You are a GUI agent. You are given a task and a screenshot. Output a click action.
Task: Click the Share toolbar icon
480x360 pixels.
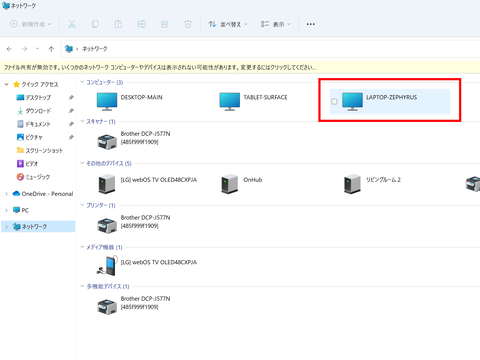[x=165, y=24]
